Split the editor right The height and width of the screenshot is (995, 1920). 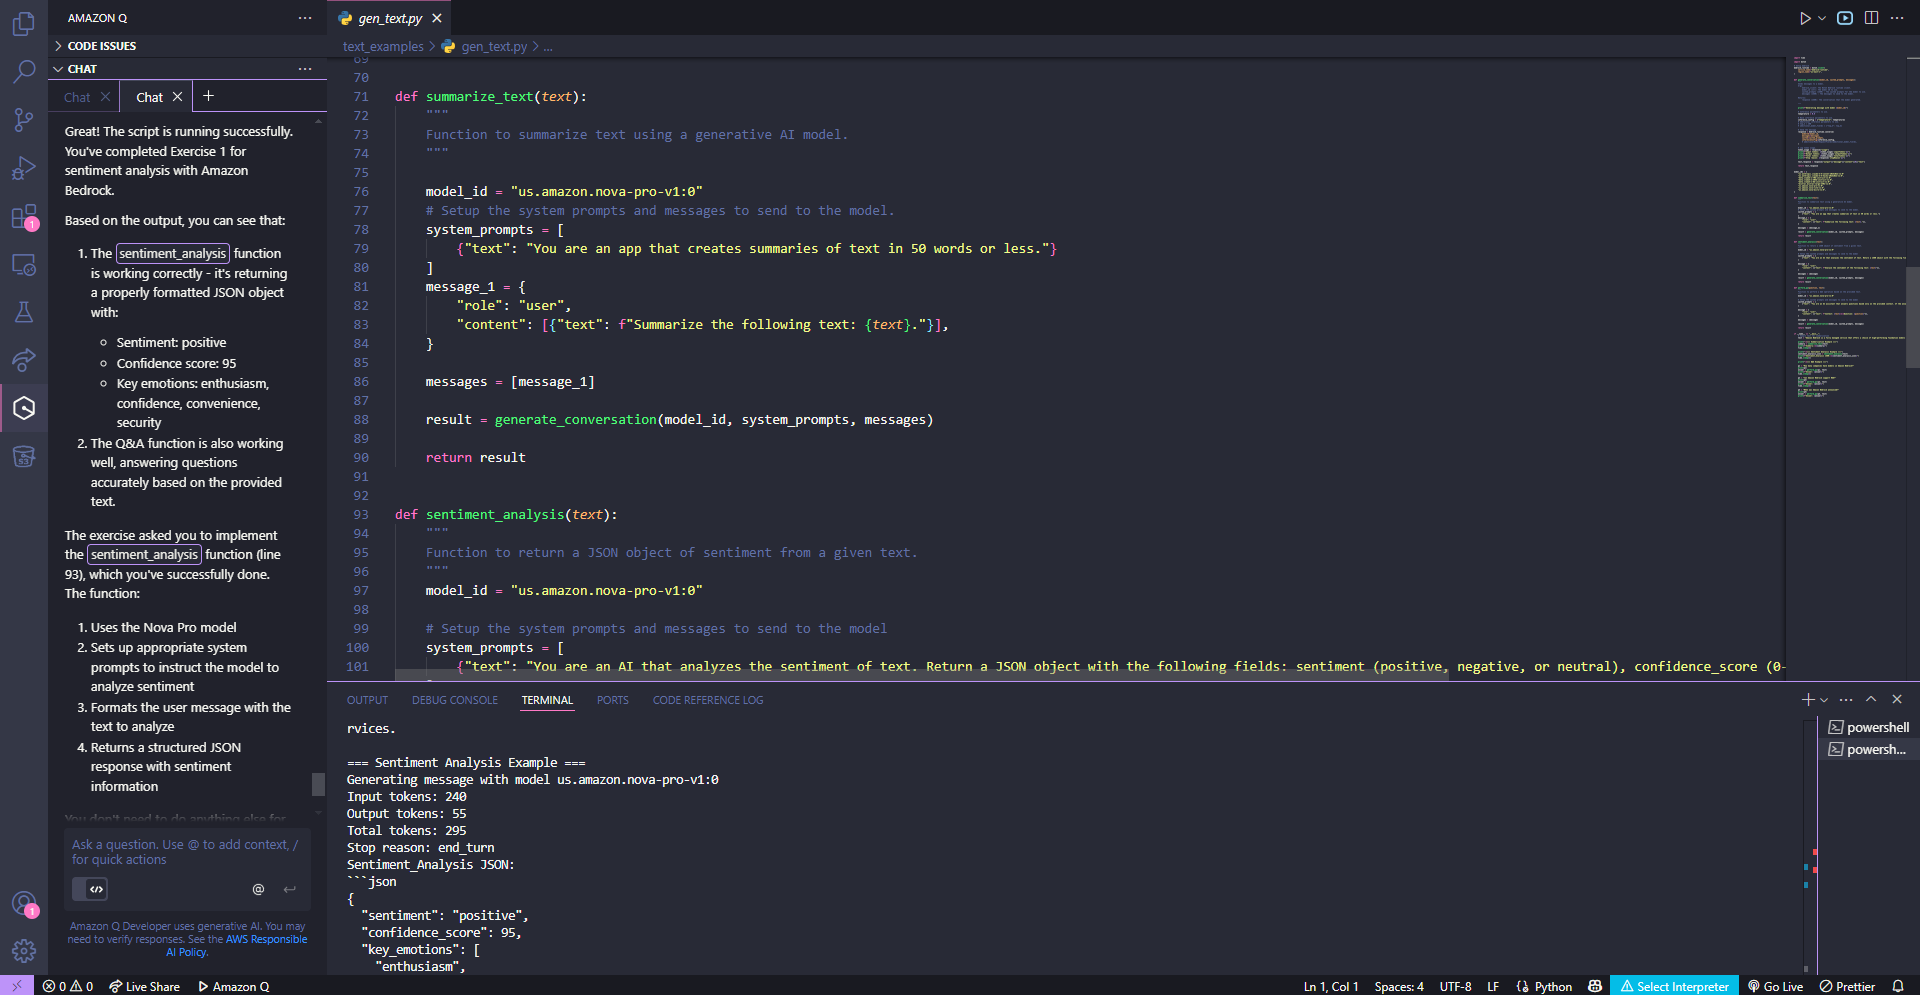(x=1871, y=18)
